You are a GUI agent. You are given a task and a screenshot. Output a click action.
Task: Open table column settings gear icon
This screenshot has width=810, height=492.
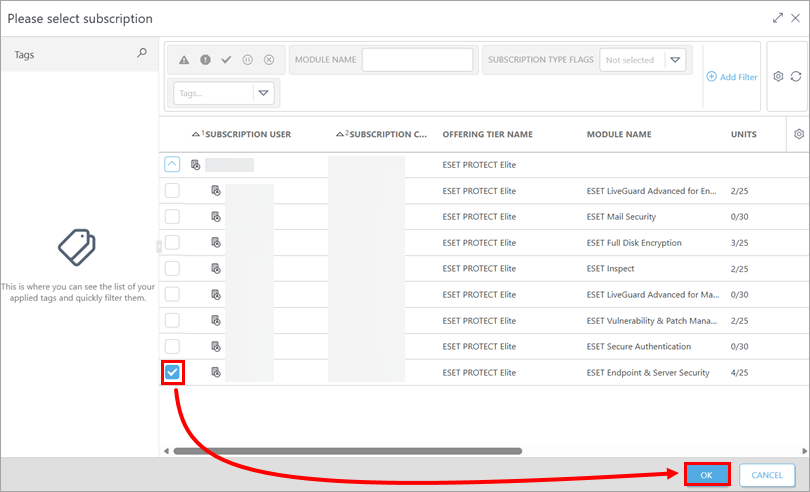(798, 134)
